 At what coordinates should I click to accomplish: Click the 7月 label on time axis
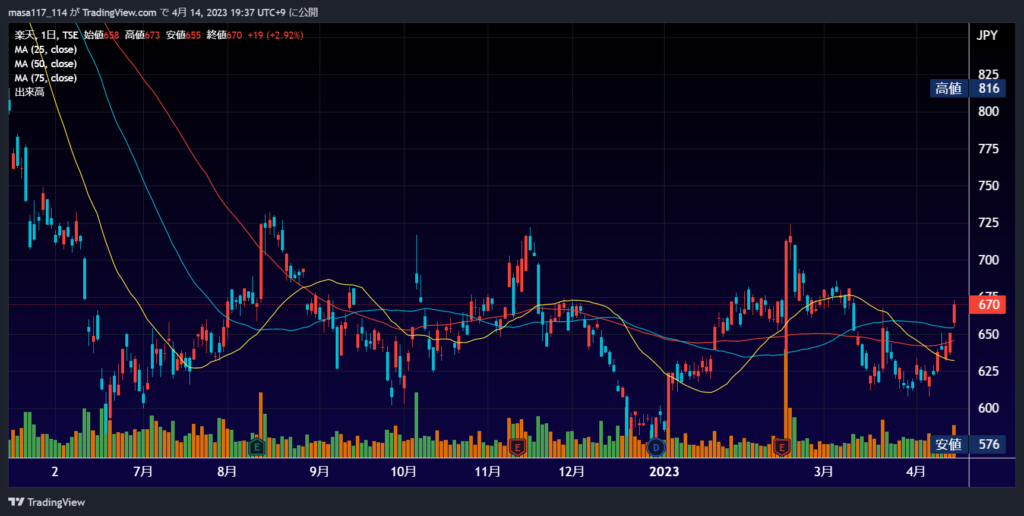pos(142,472)
